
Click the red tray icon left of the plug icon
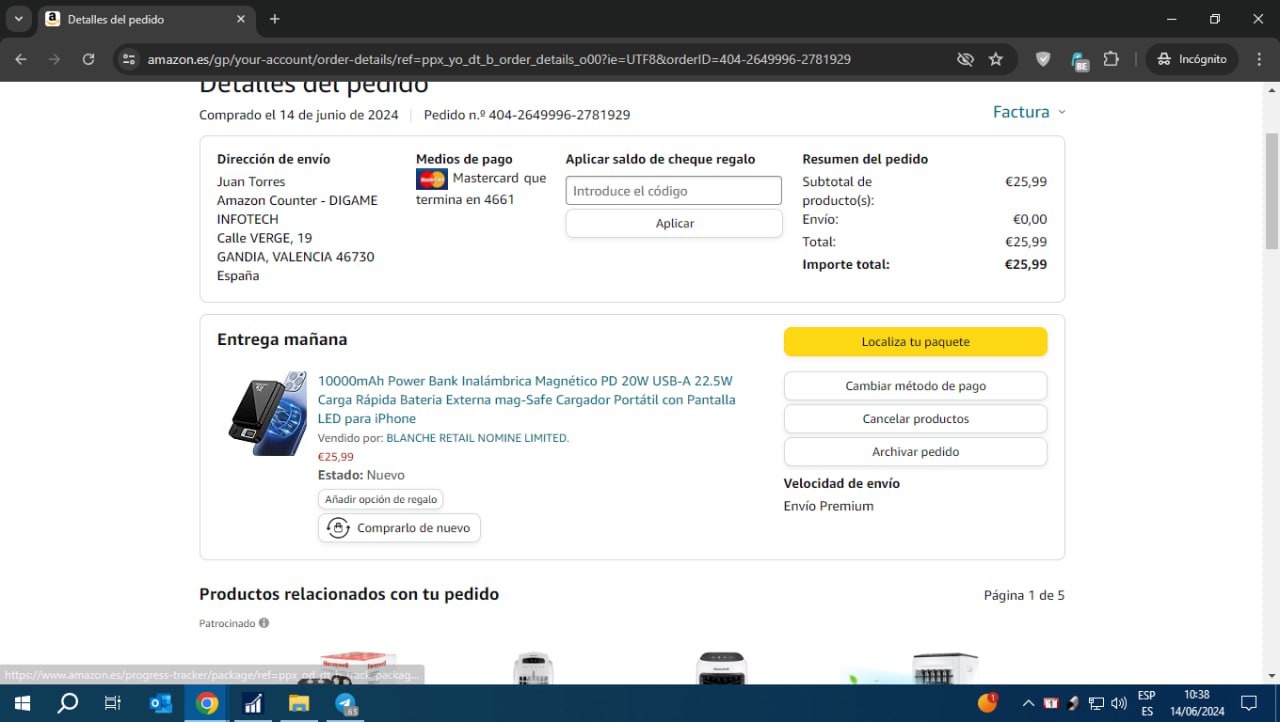coord(1051,703)
